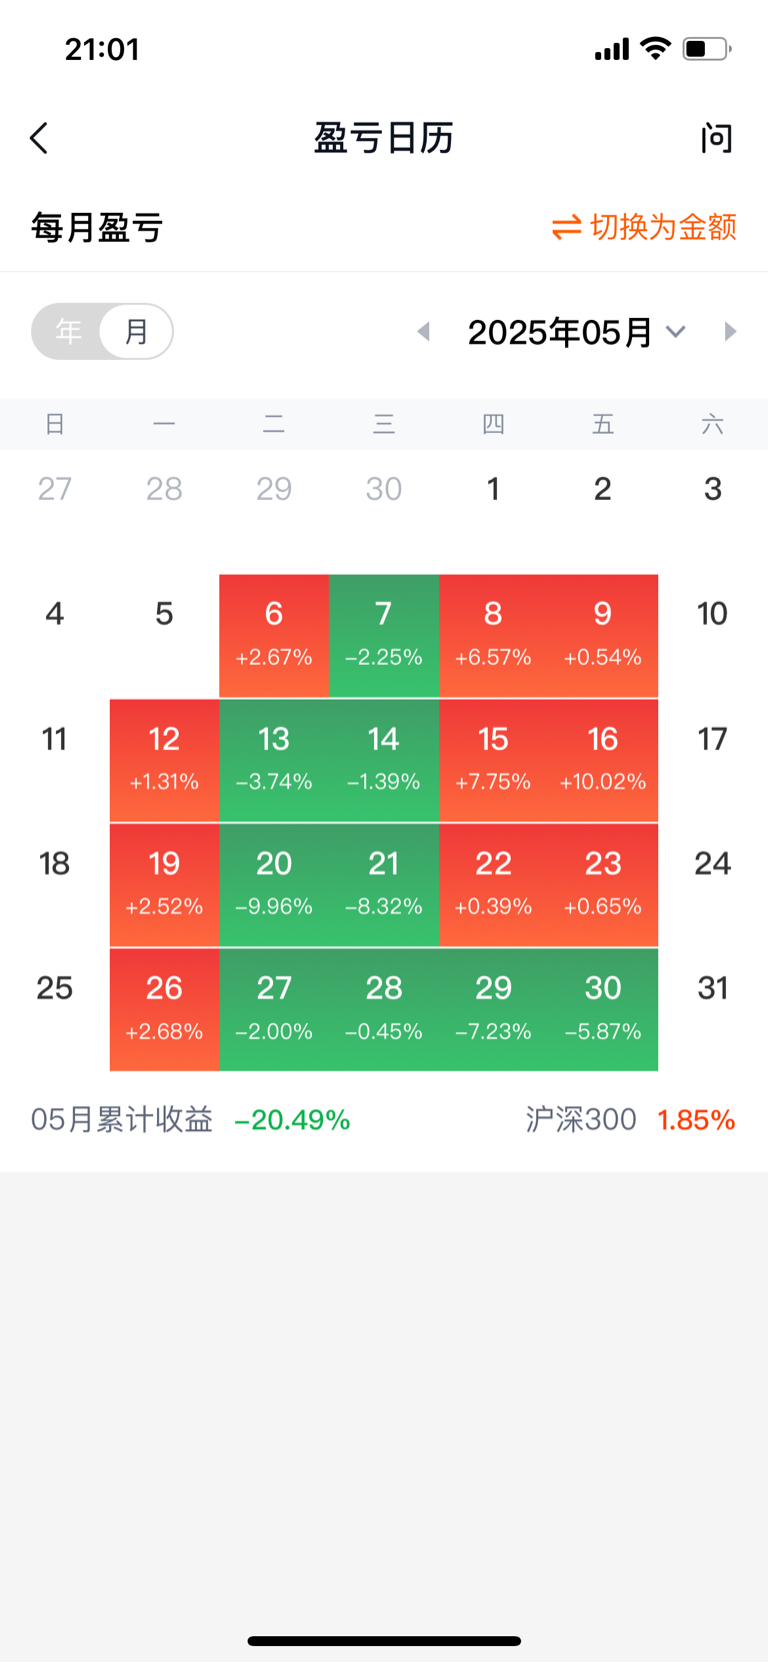This screenshot has width=768, height=1663.
Task: Open the 问 help icon
Action: (x=716, y=138)
